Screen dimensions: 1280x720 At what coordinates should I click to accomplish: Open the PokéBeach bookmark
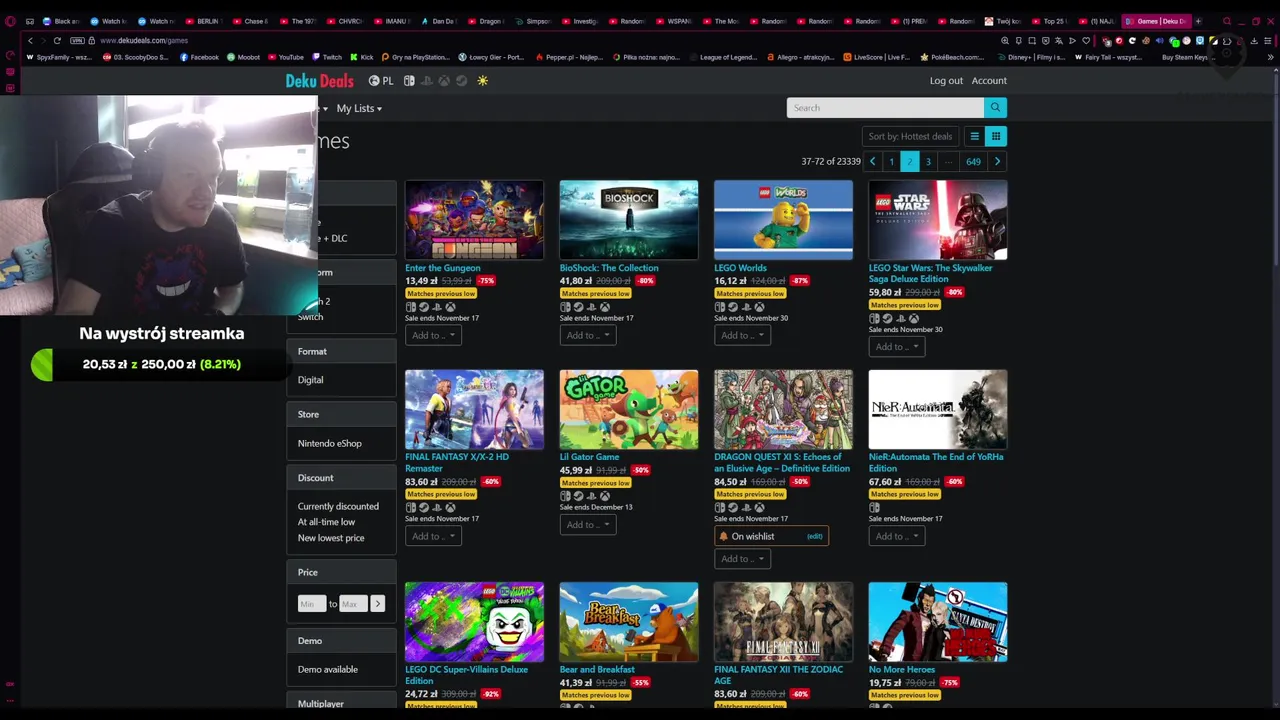(x=951, y=57)
